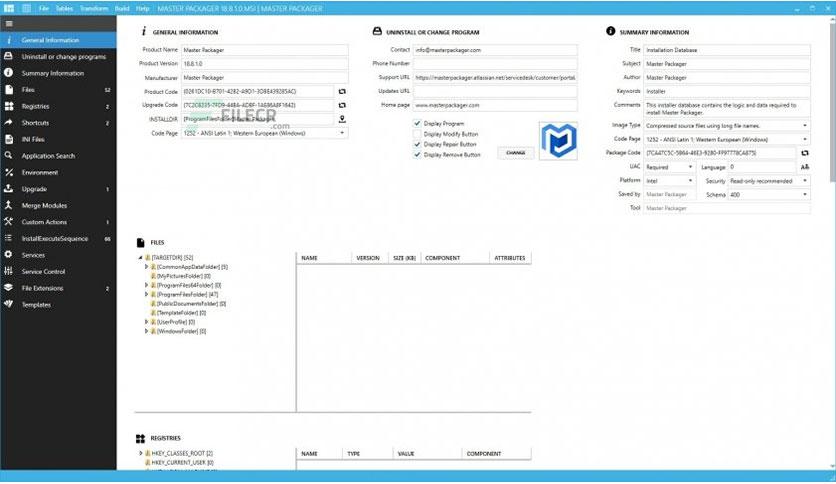Sort registries by the VALUE column
This screenshot has height=484, width=836.
pyautogui.click(x=427, y=454)
